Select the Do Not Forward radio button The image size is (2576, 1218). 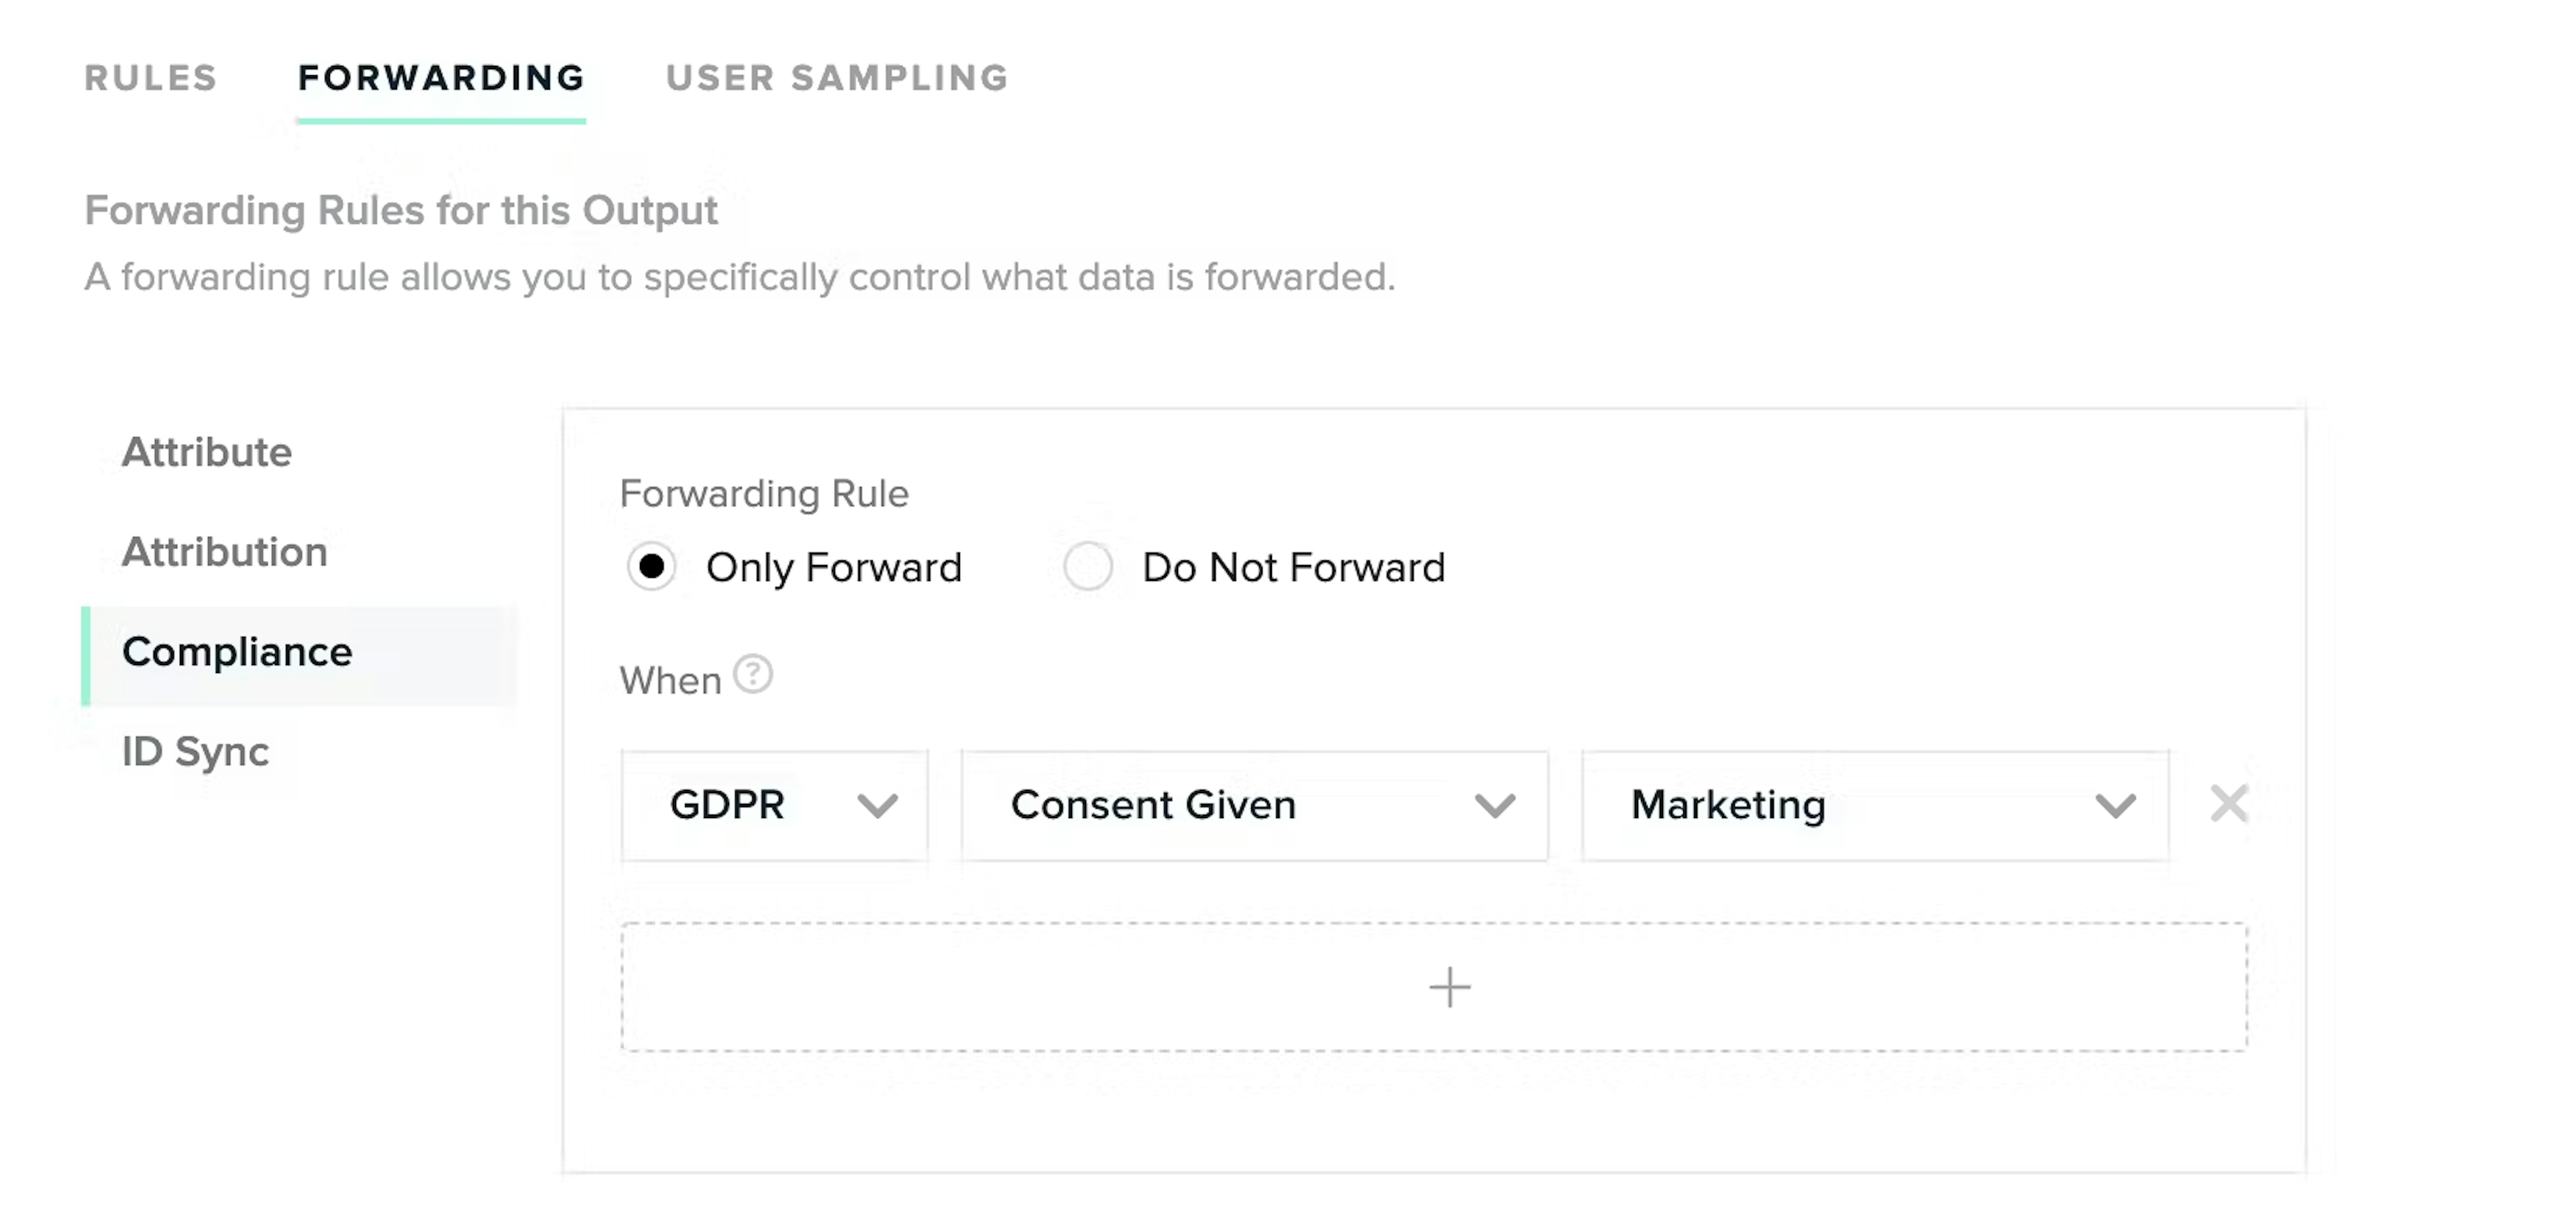[1088, 567]
